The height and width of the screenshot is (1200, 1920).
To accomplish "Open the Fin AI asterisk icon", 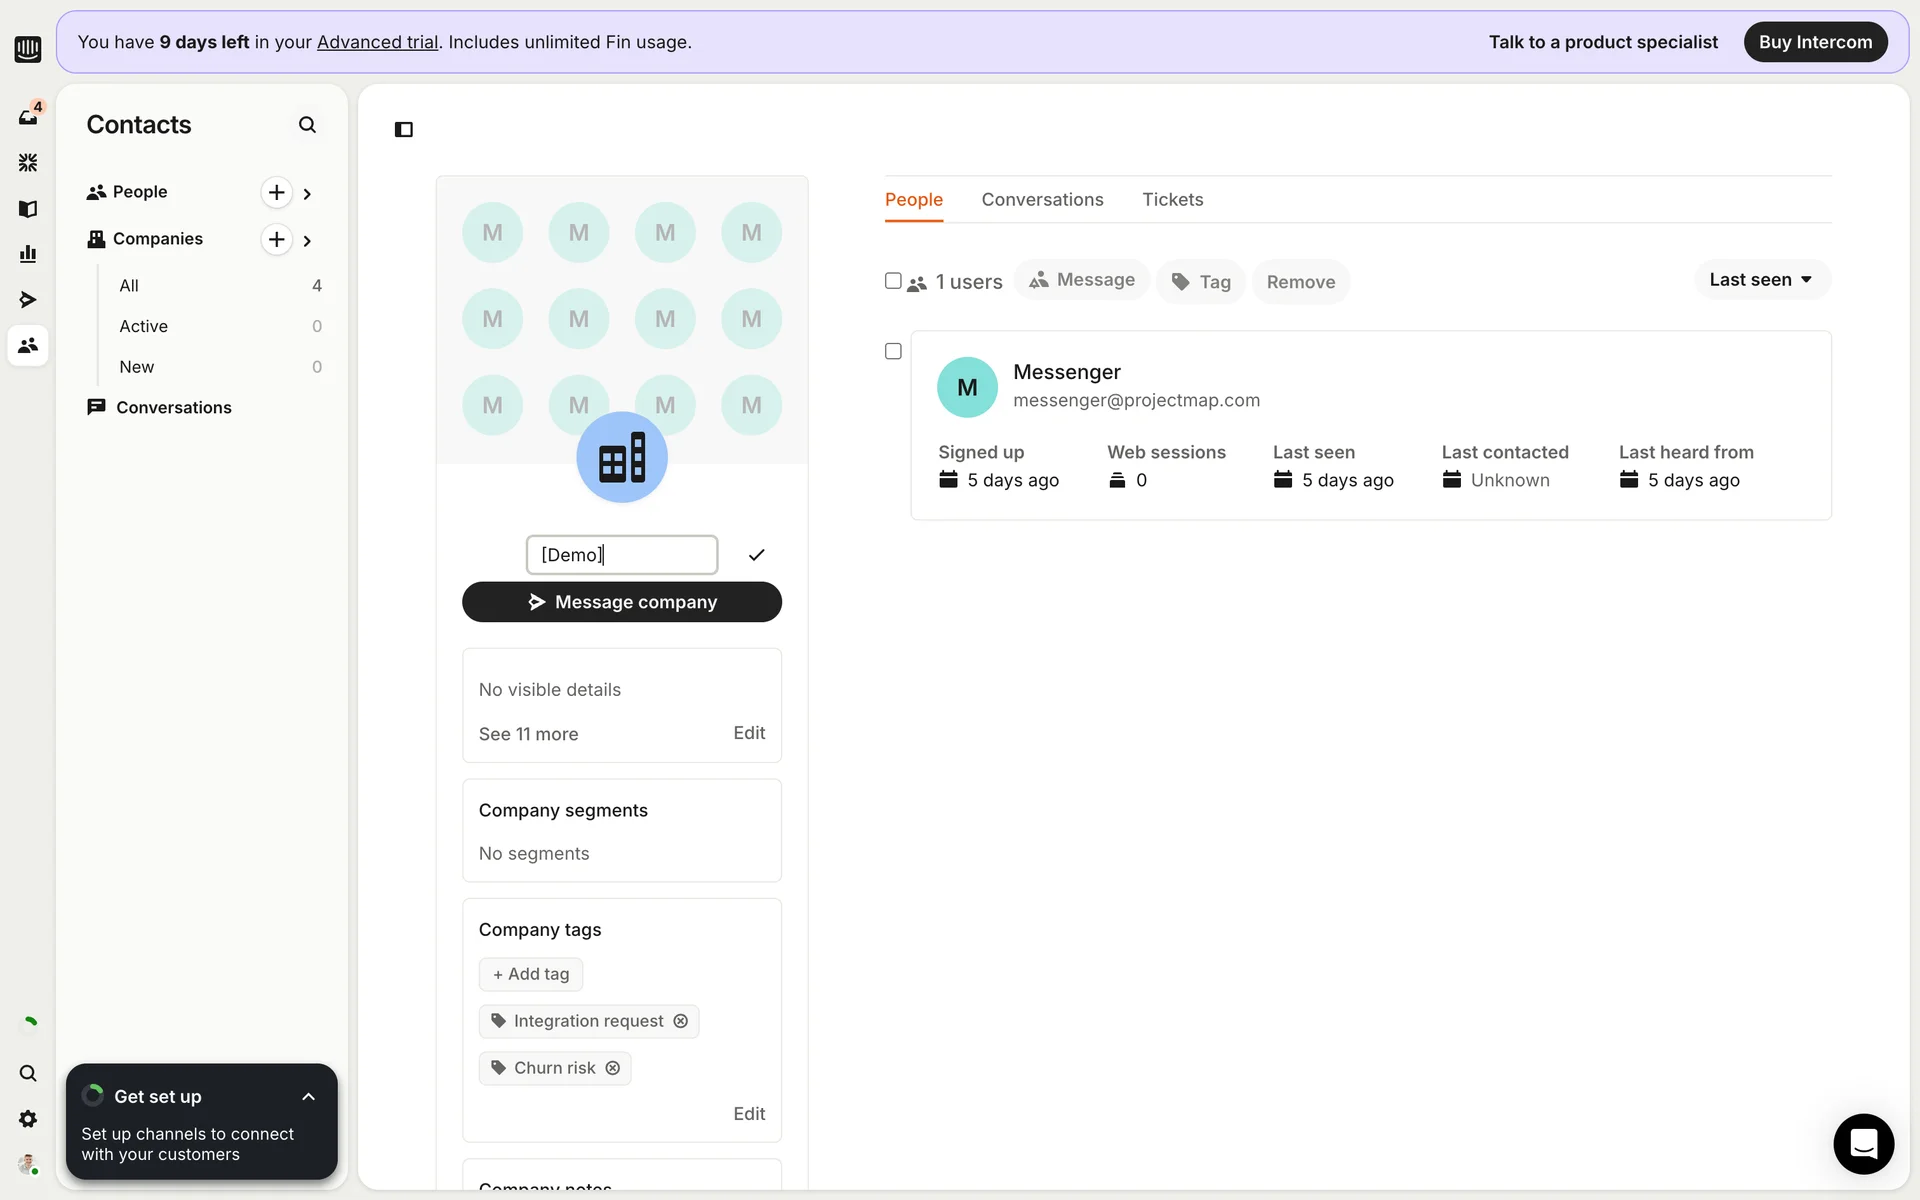I will (27, 162).
